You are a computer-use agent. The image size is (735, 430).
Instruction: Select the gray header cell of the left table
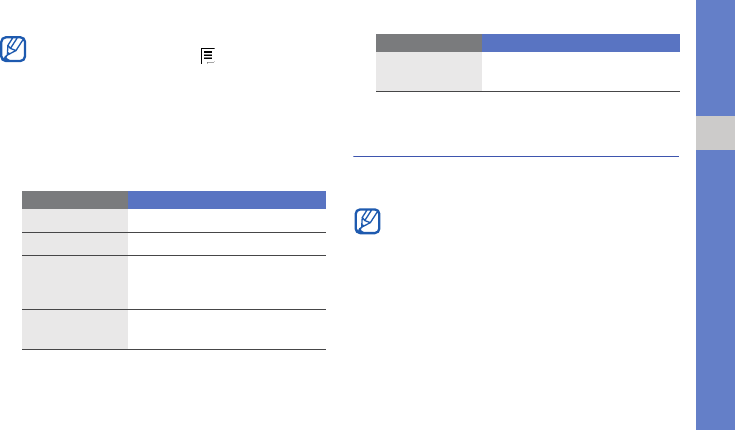pyautogui.click(x=75, y=198)
